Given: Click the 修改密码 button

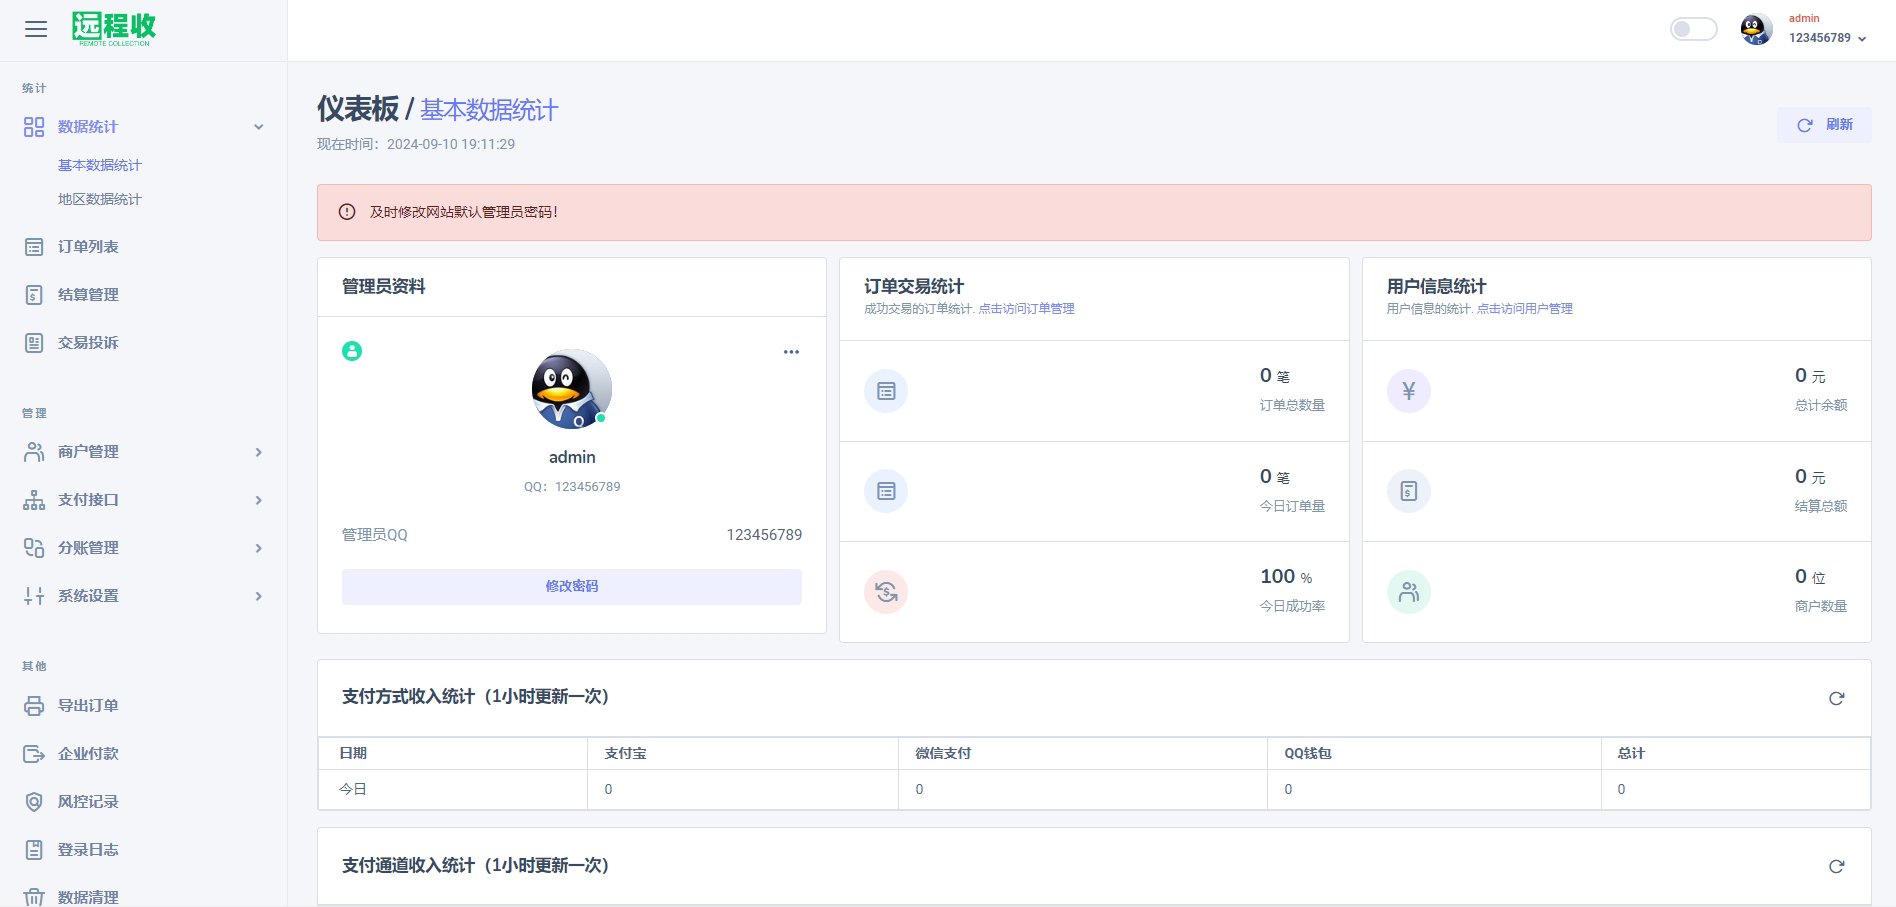Looking at the screenshot, I should tap(572, 587).
